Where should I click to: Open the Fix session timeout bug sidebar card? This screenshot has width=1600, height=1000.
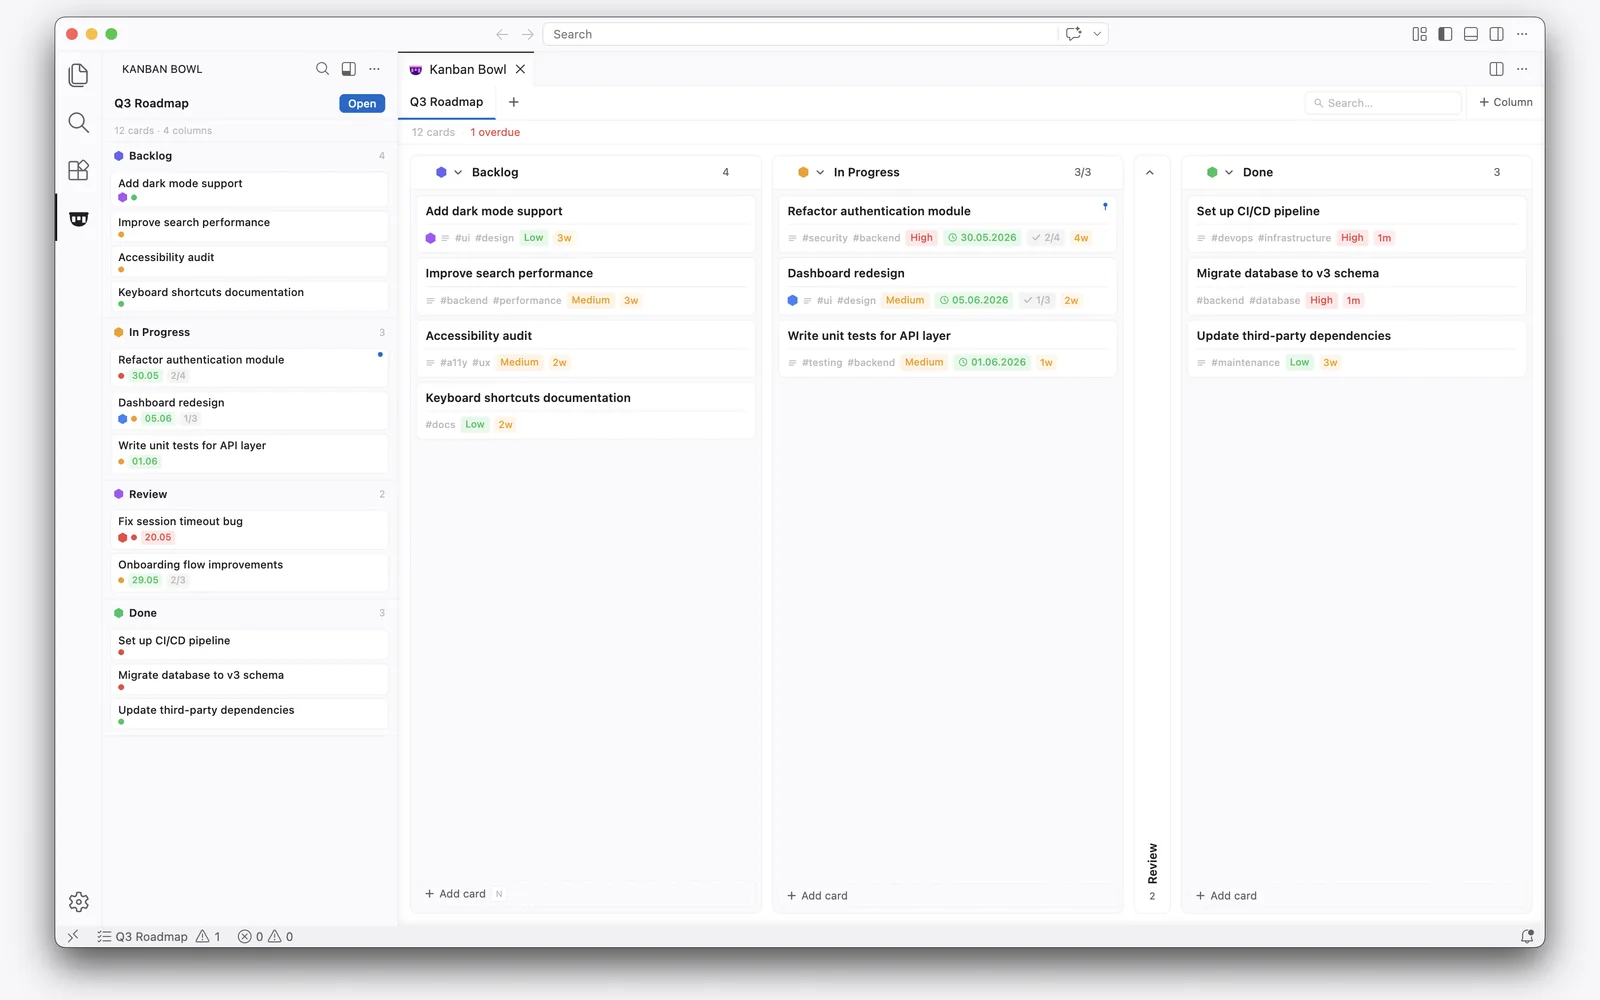click(x=249, y=529)
